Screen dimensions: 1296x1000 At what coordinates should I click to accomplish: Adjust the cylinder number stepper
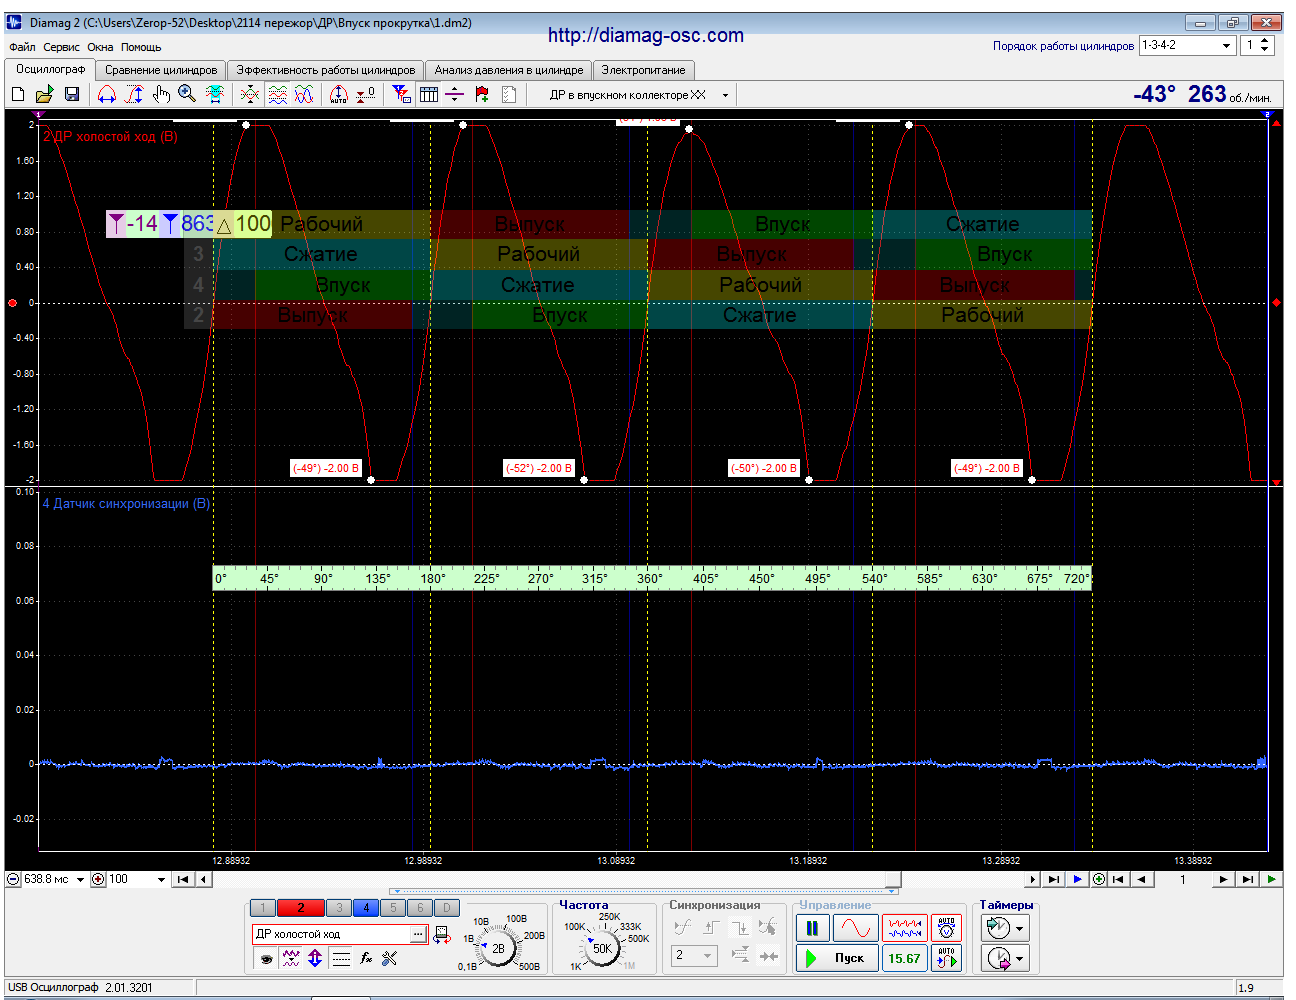pos(1265,45)
